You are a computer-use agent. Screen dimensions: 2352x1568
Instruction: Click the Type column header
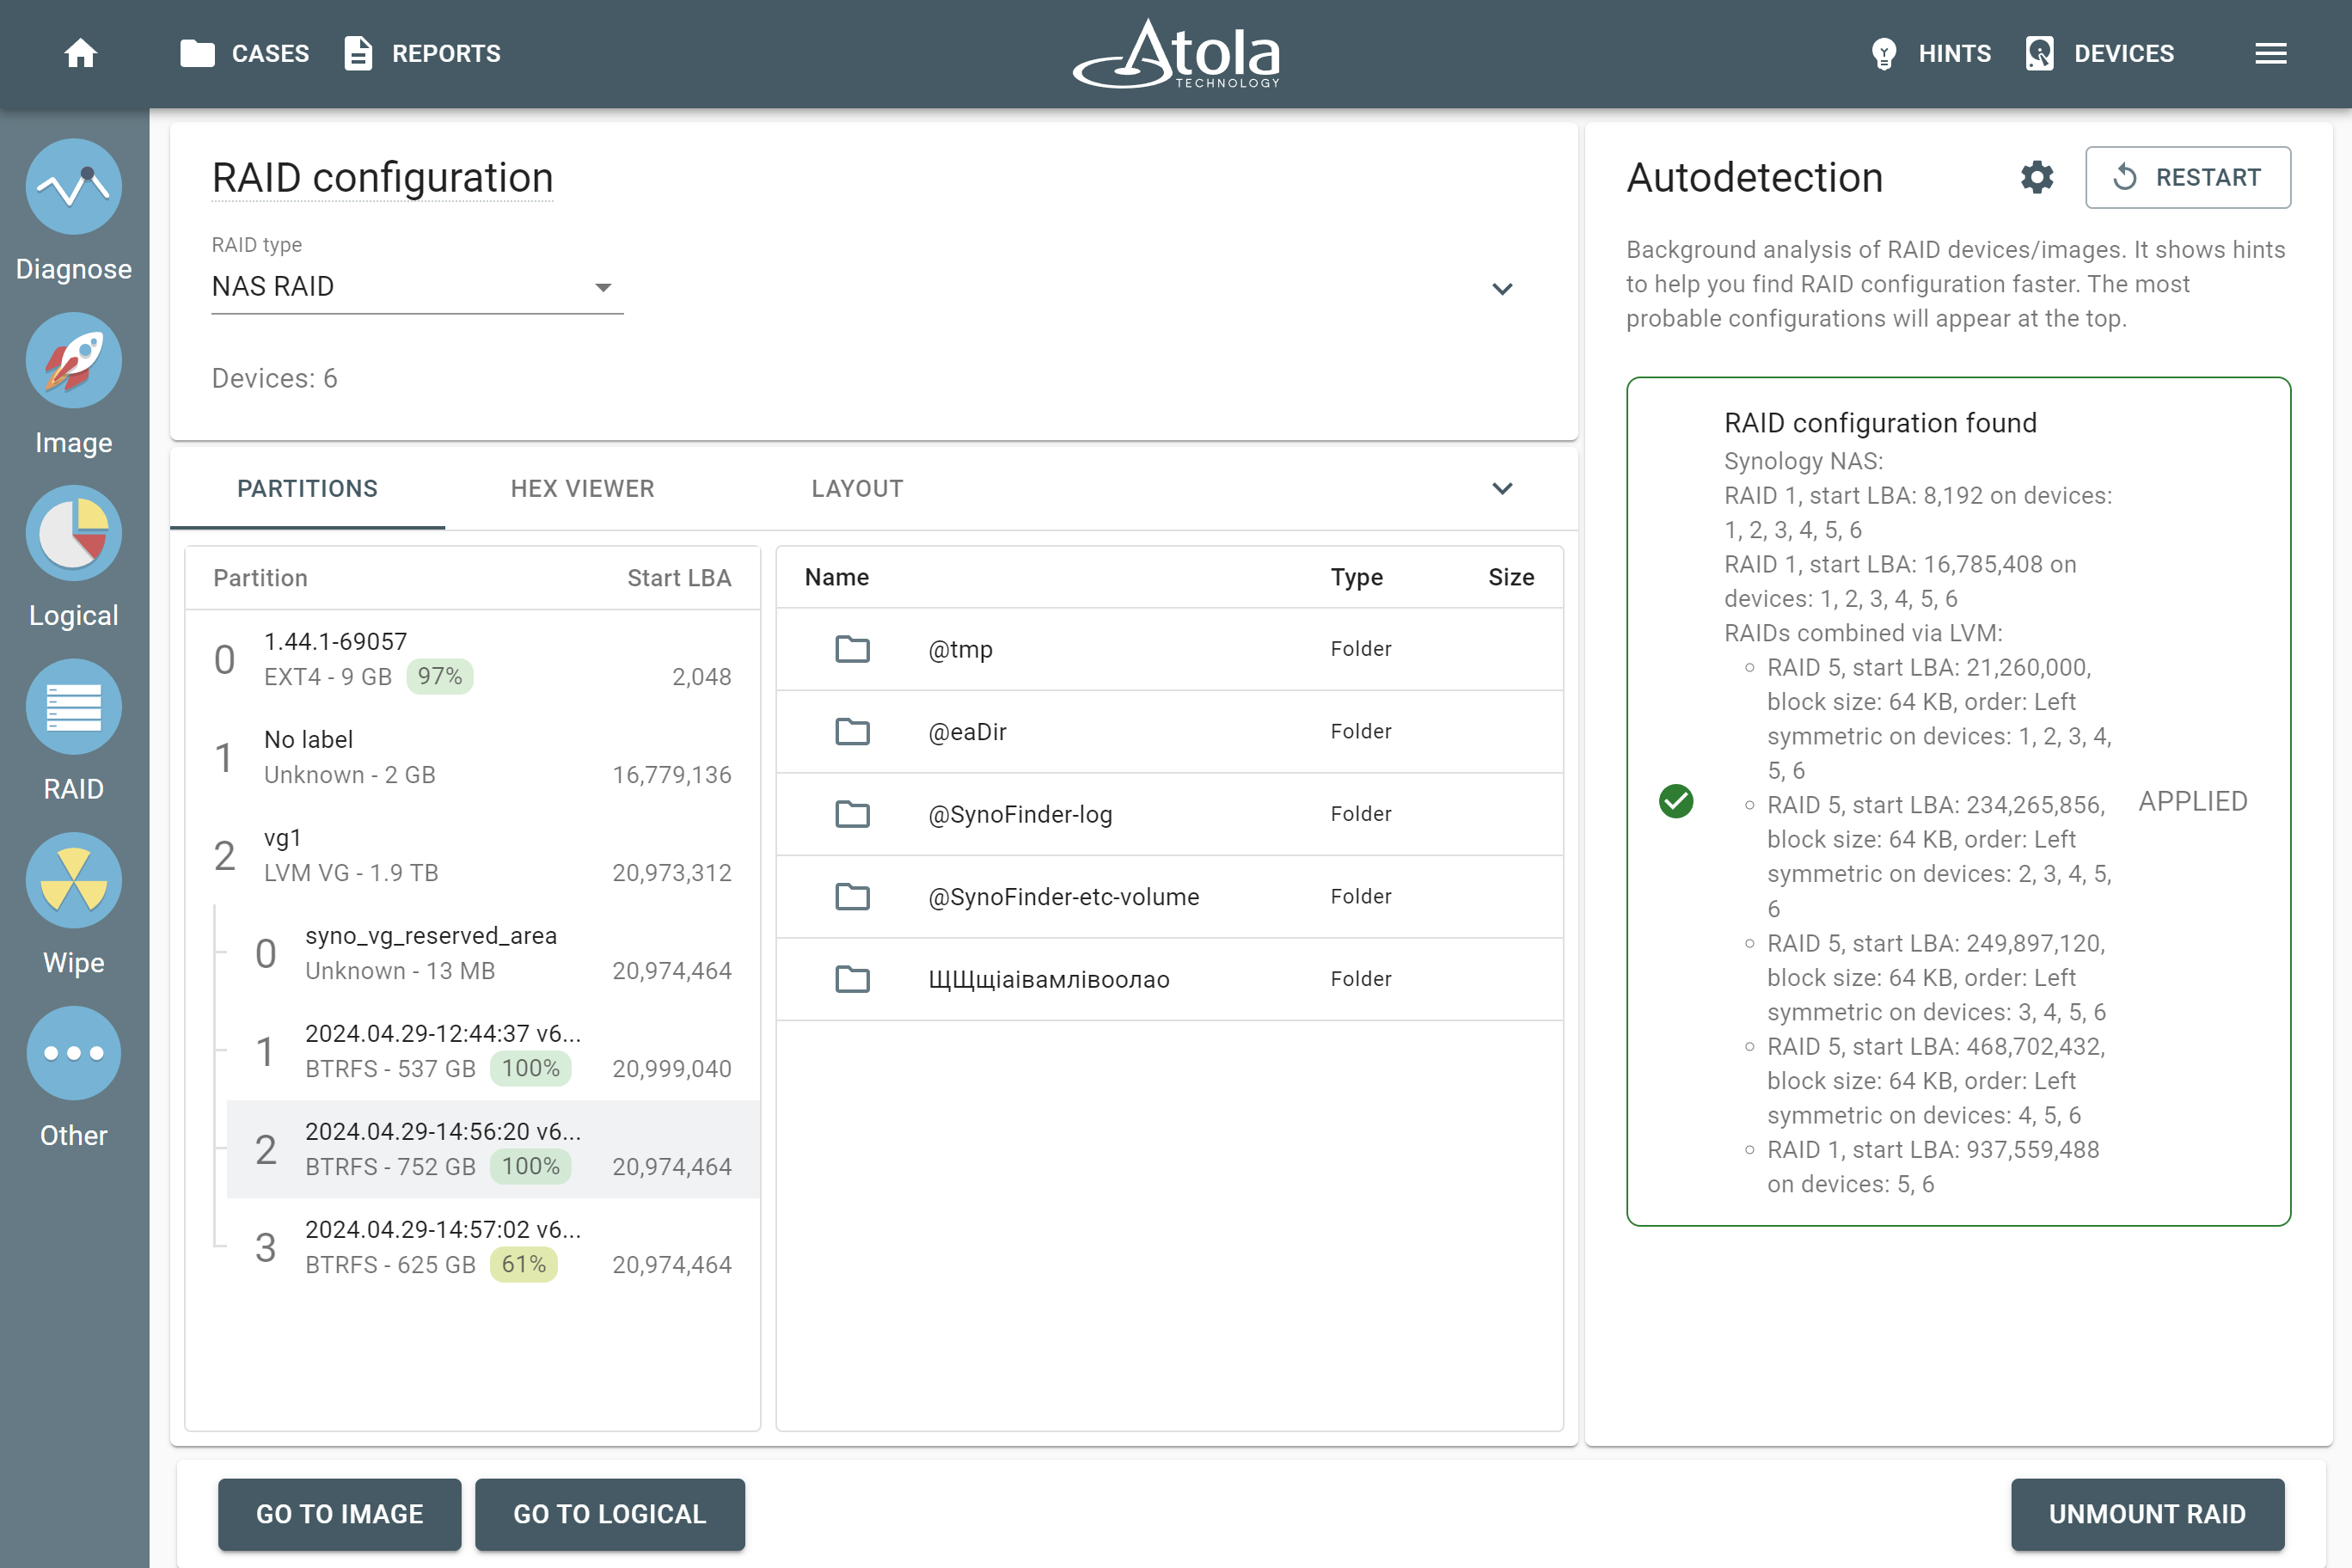pyautogui.click(x=1357, y=577)
